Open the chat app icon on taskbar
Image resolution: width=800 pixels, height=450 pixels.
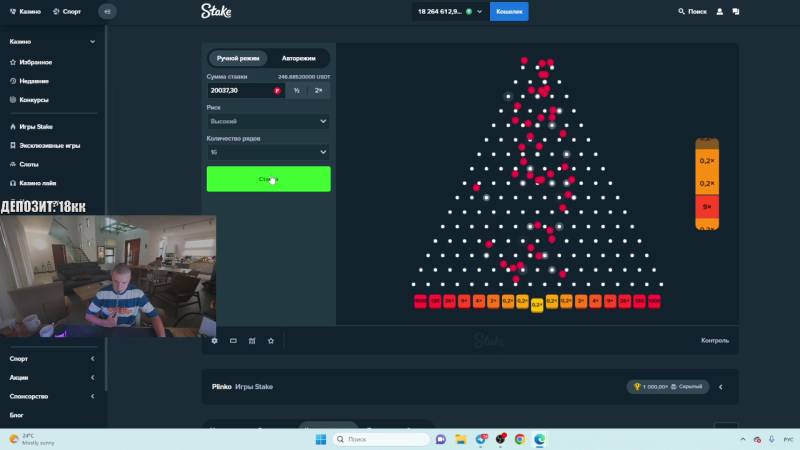click(x=441, y=439)
